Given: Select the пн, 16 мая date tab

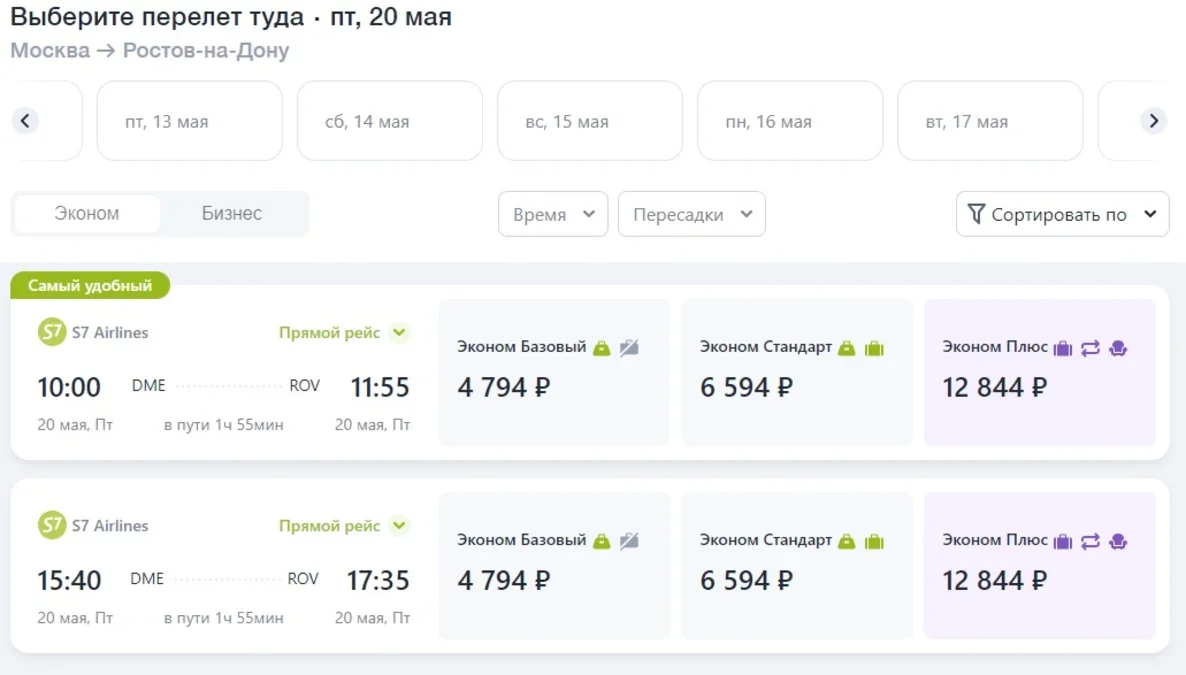Looking at the screenshot, I should coord(789,121).
